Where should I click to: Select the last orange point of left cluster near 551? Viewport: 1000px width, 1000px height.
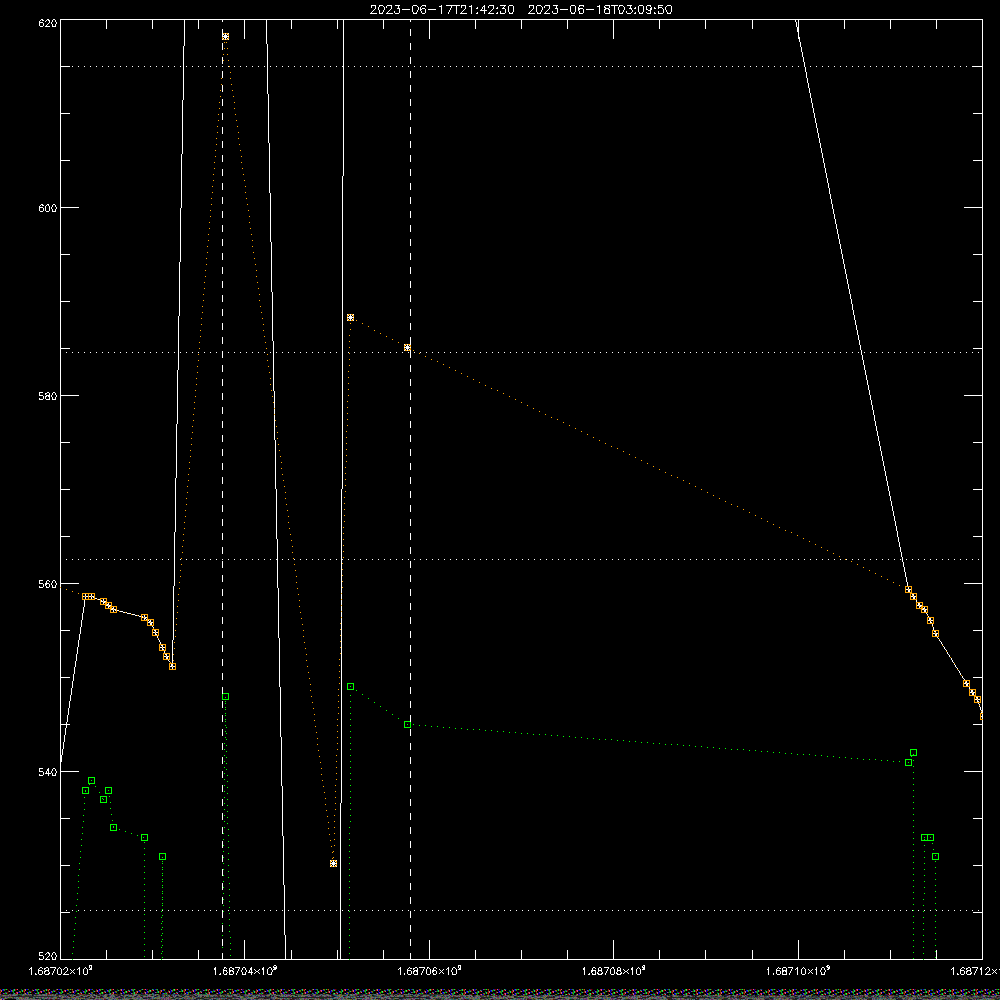172,666
